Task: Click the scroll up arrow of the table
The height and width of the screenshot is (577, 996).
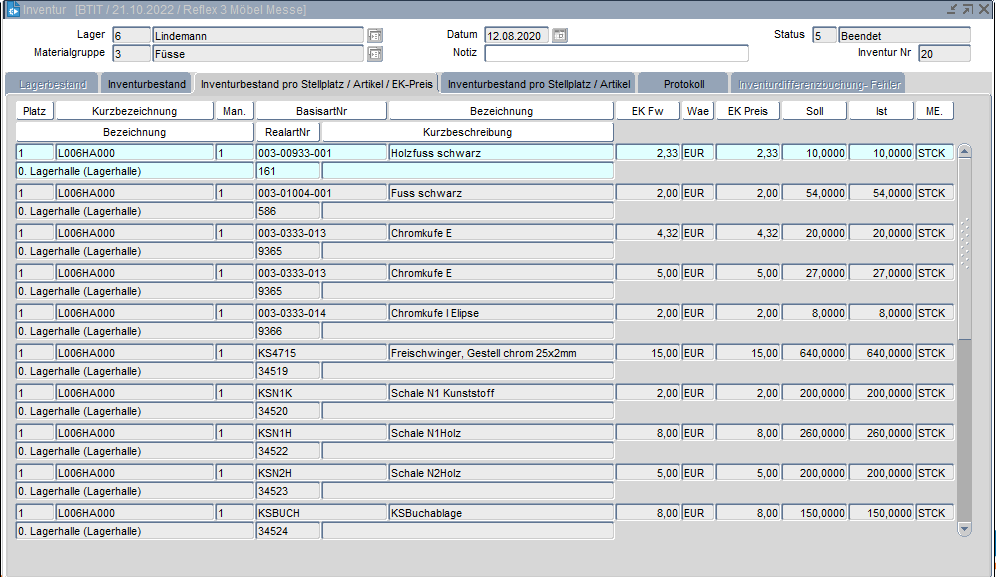Action: (964, 151)
